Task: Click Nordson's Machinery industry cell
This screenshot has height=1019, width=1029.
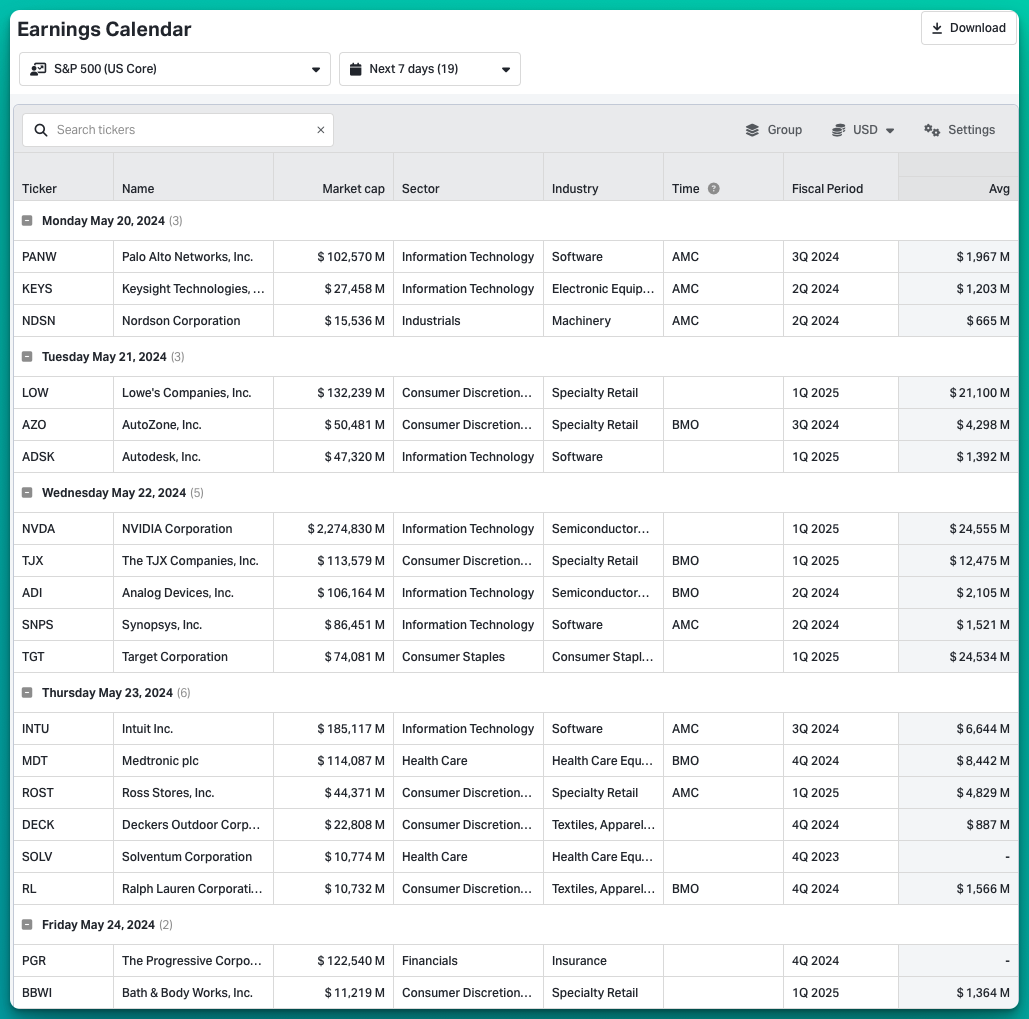Action: (603, 321)
